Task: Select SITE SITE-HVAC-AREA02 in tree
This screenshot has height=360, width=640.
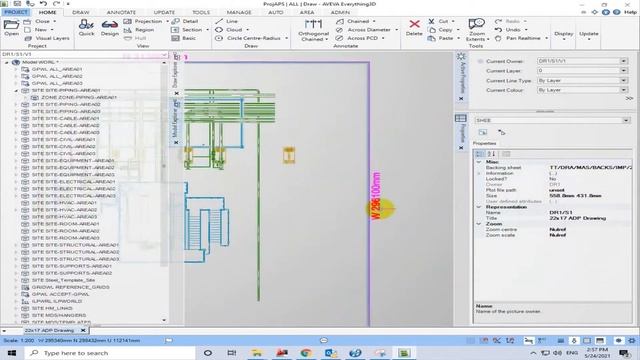Action: click(x=64, y=210)
